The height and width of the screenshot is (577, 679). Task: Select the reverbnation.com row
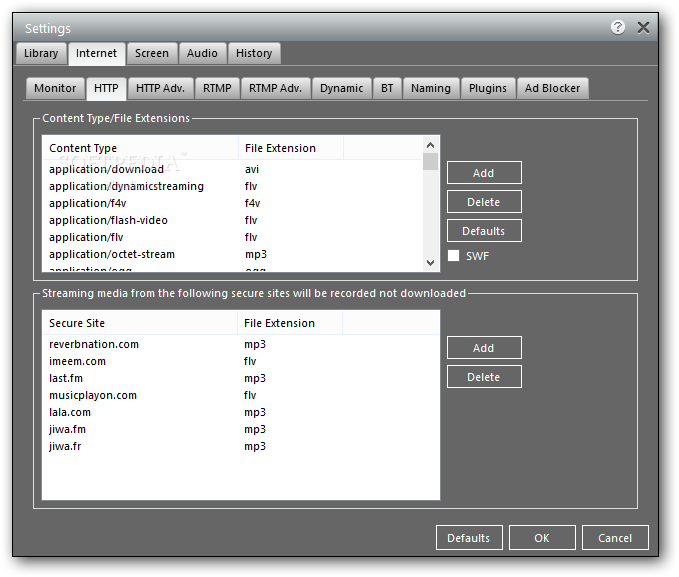241,344
